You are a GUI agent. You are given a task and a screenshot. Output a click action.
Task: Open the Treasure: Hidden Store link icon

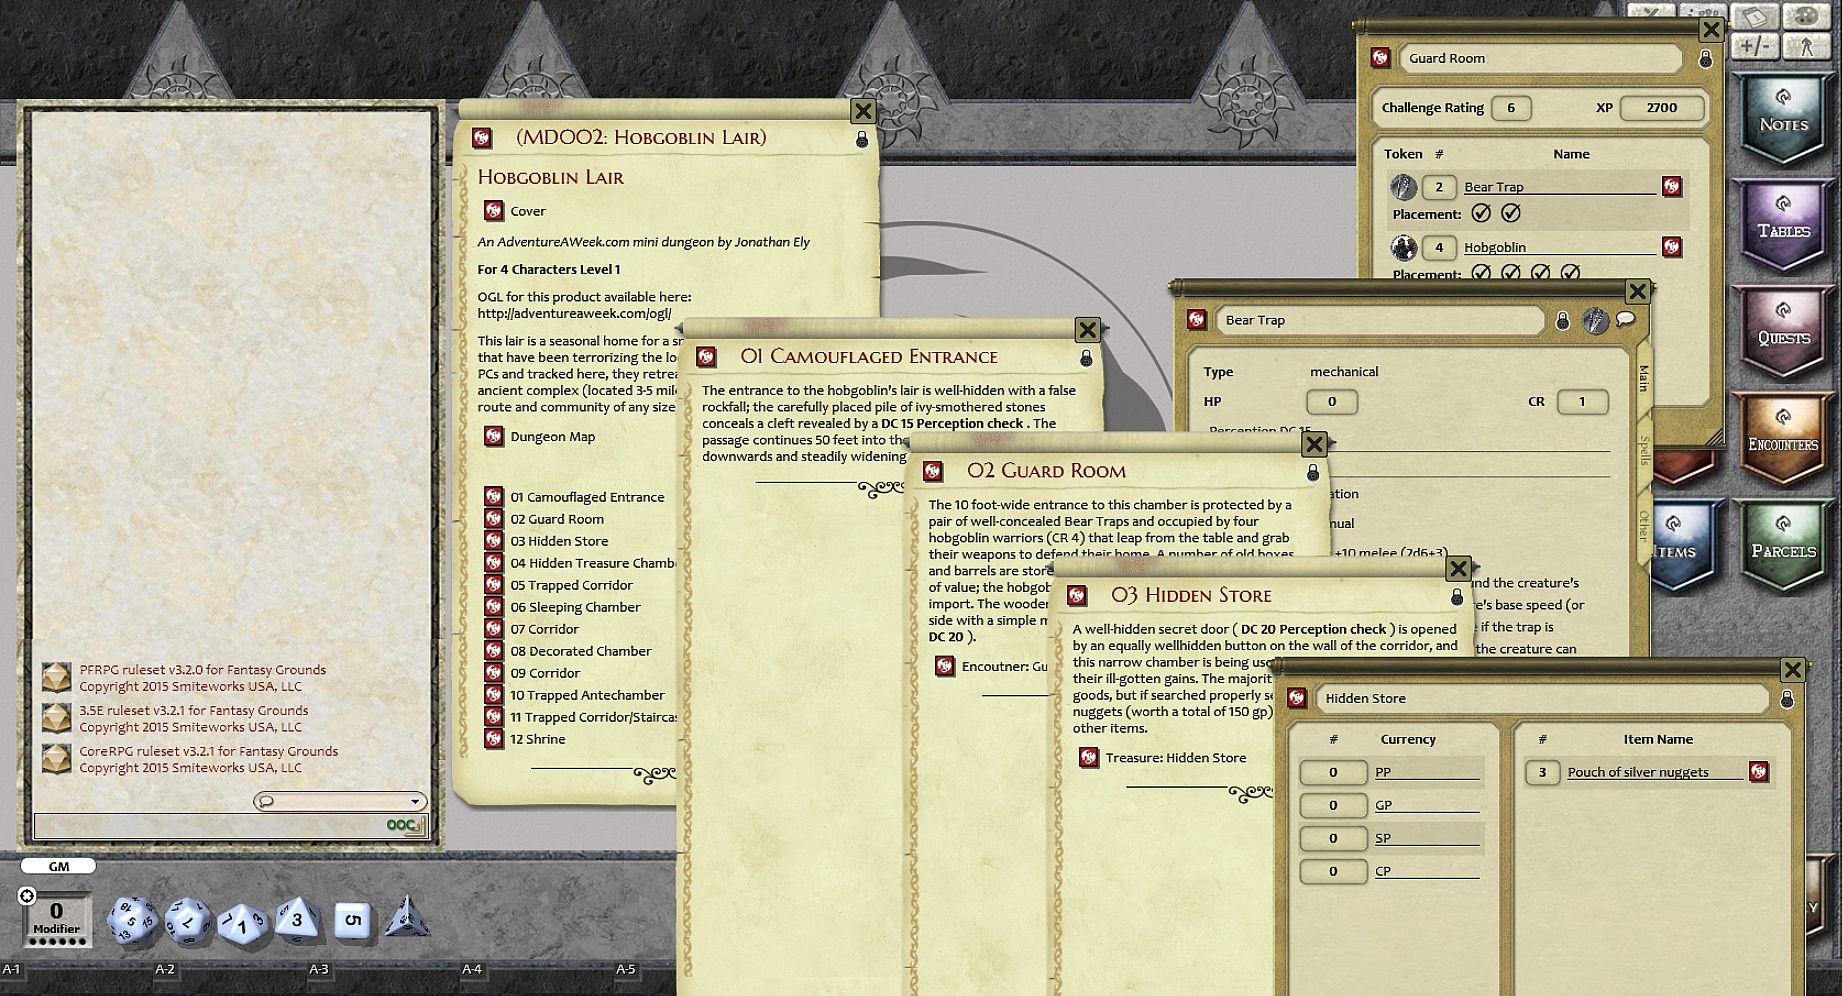tap(1088, 758)
